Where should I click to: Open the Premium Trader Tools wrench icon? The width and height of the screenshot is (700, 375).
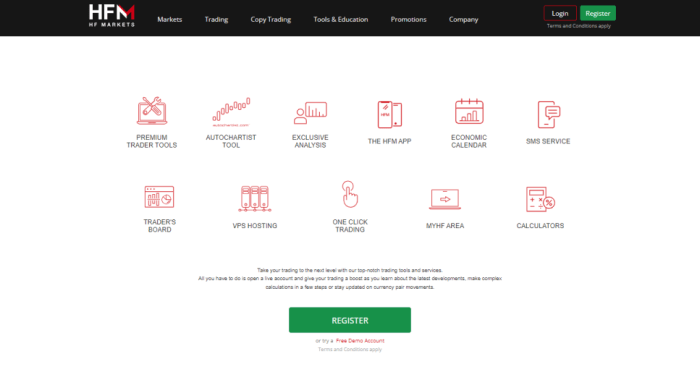(x=152, y=111)
